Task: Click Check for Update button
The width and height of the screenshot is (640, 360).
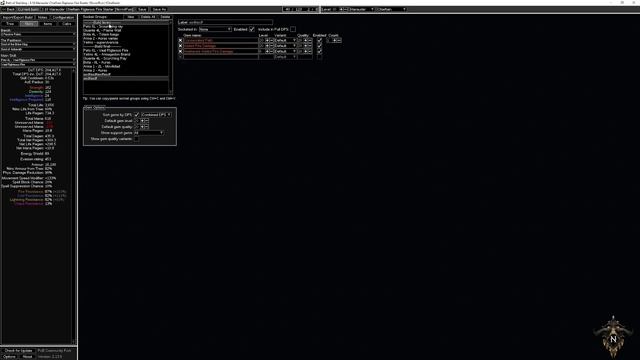Action: click(18, 351)
